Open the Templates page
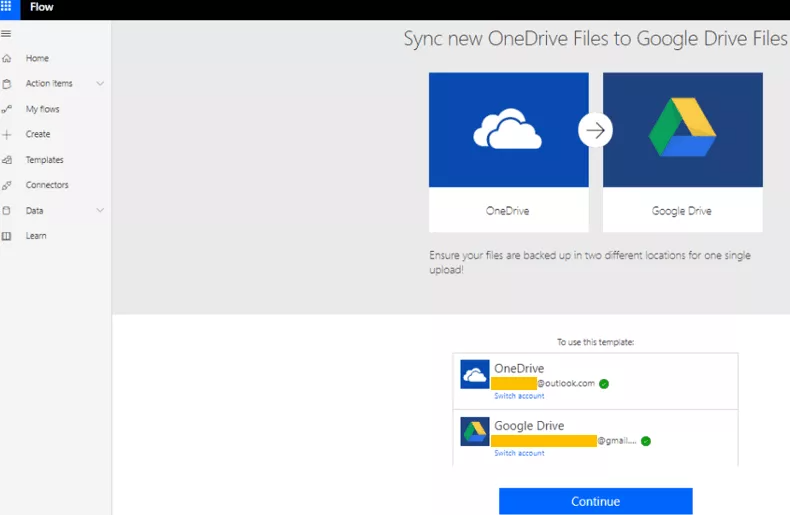790x515 pixels. (x=44, y=160)
